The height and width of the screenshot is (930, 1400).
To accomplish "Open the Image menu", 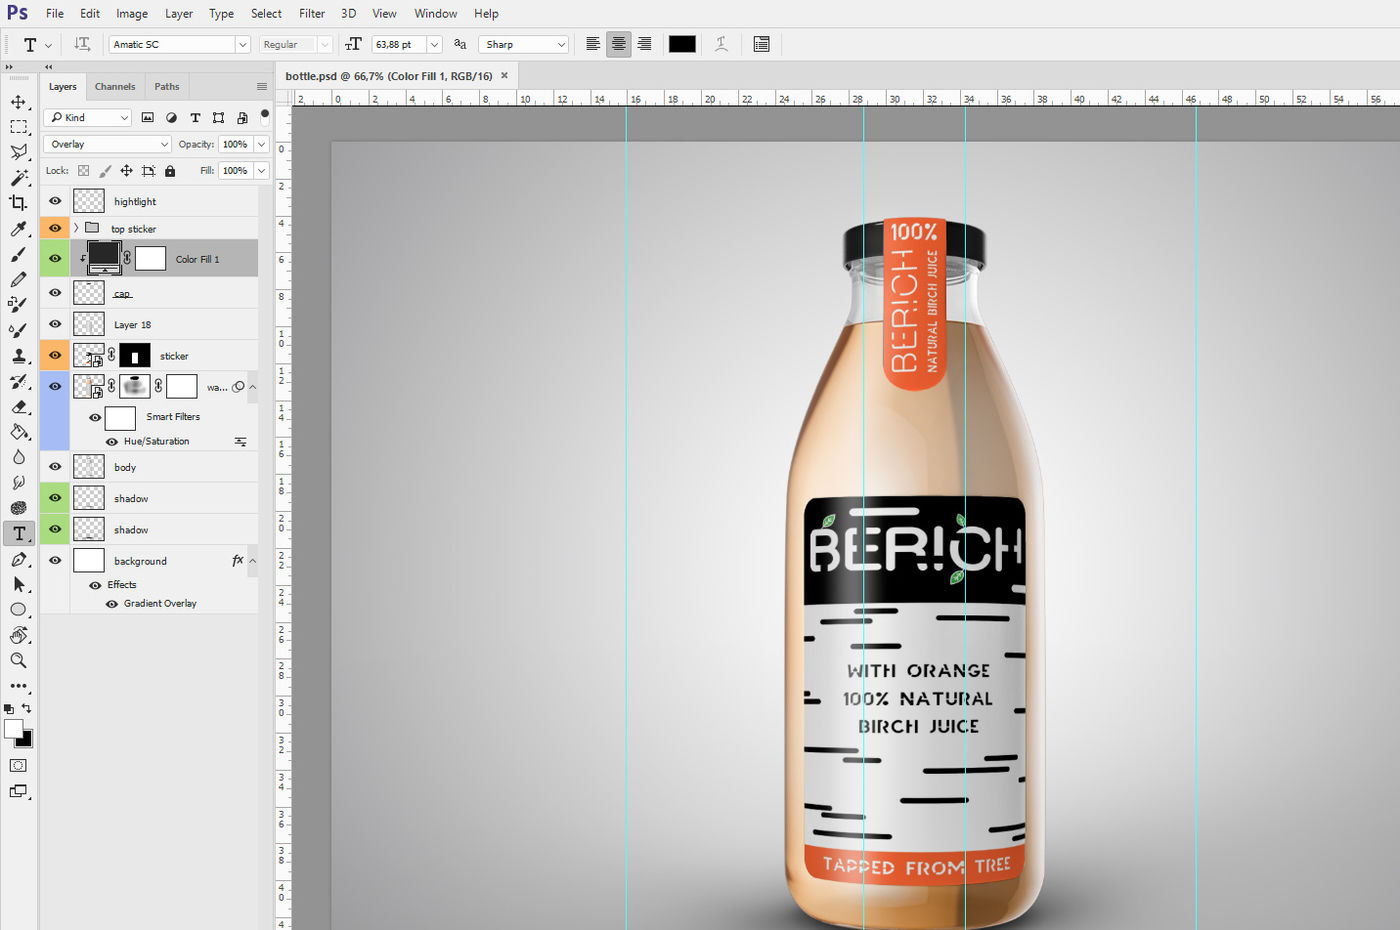I will (132, 14).
